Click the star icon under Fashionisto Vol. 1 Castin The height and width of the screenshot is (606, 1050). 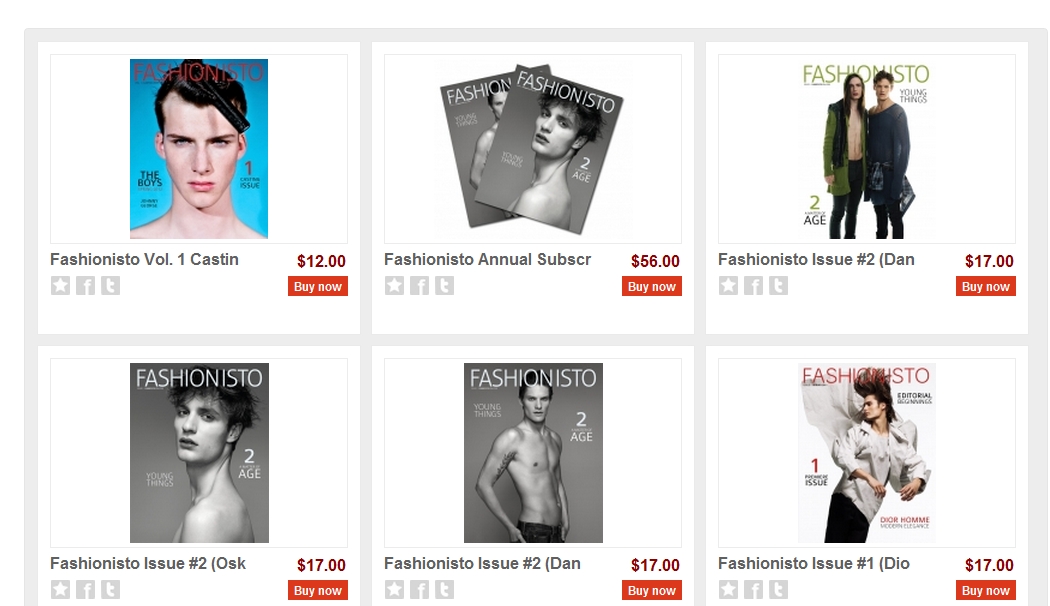pyautogui.click(x=60, y=286)
